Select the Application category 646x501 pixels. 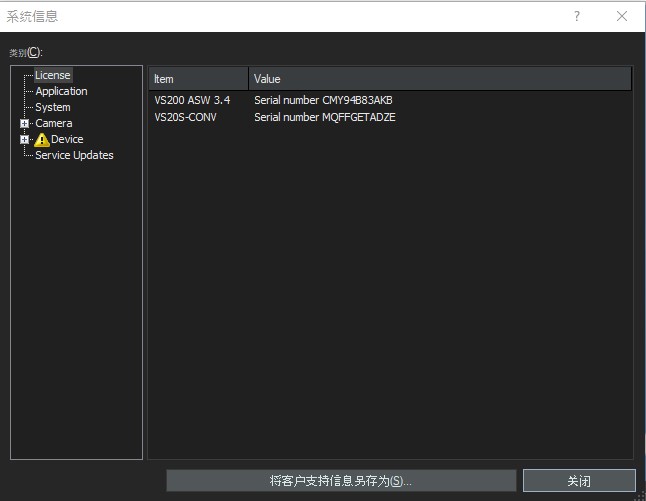61,91
